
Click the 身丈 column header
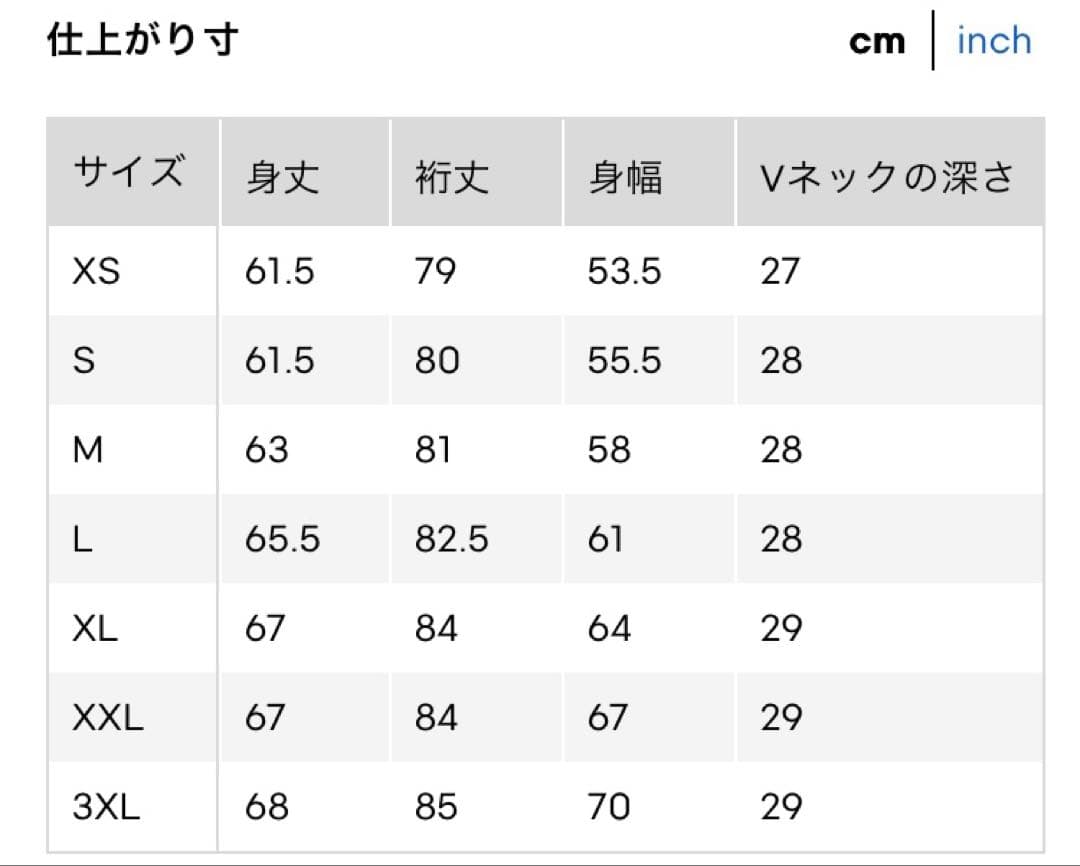tap(282, 178)
